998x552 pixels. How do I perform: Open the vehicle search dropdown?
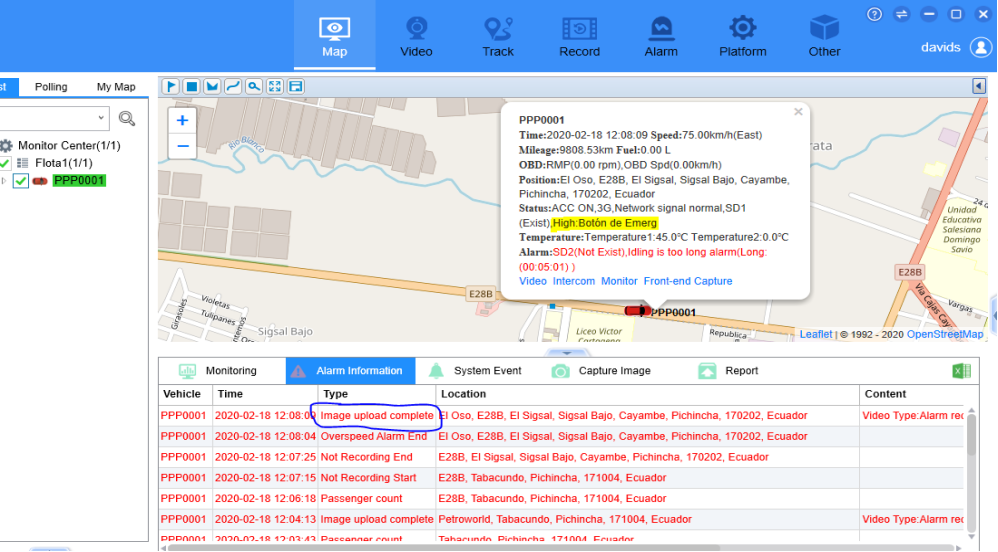(x=101, y=118)
